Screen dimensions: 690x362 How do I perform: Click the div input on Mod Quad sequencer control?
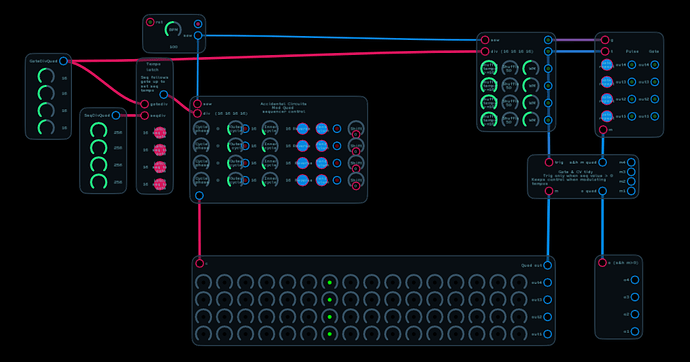[x=198, y=113]
